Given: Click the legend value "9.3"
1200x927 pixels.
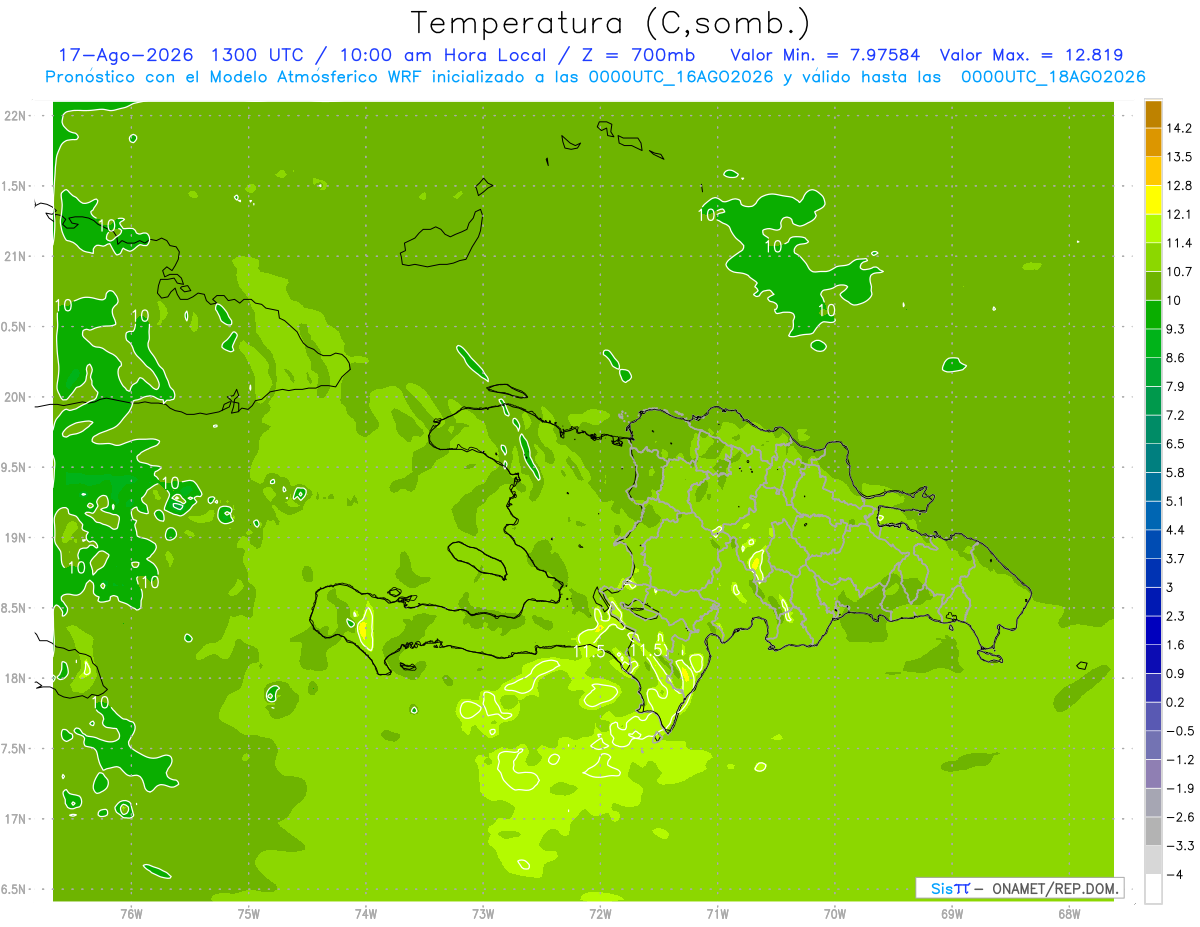Looking at the screenshot, I should pyautogui.click(x=1177, y=329).
